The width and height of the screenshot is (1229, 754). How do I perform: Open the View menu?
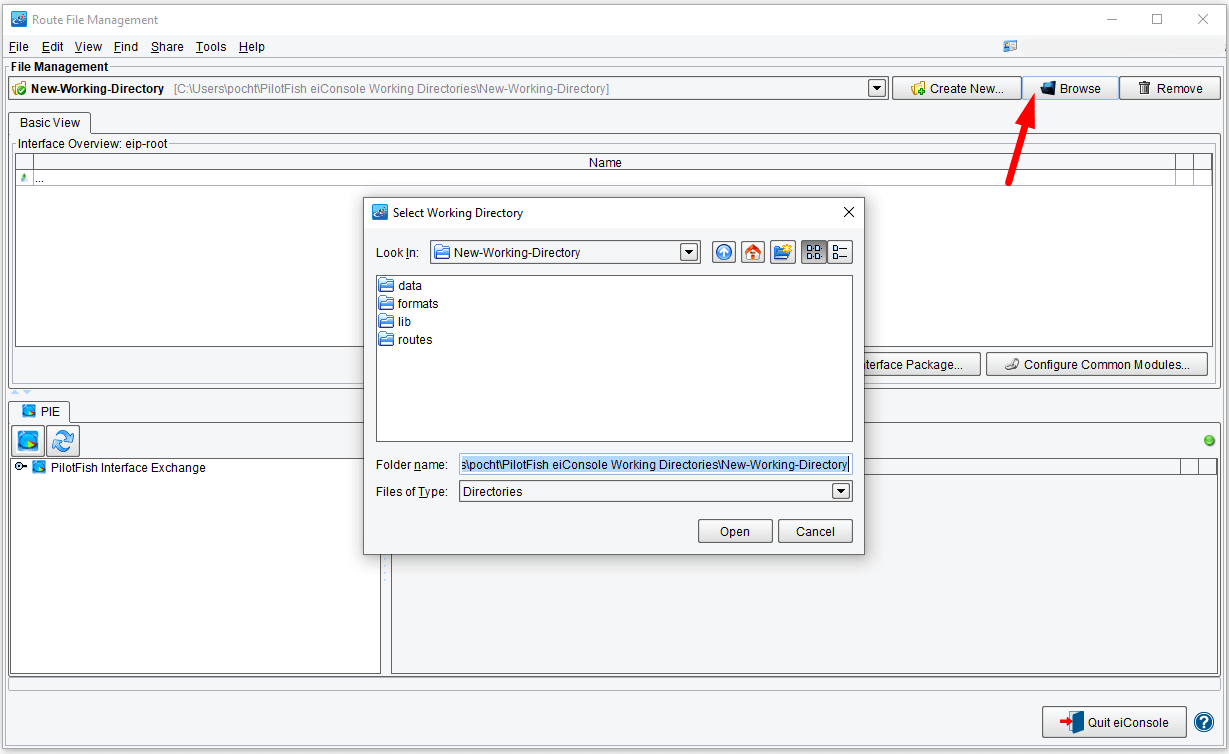click(88, 47)
